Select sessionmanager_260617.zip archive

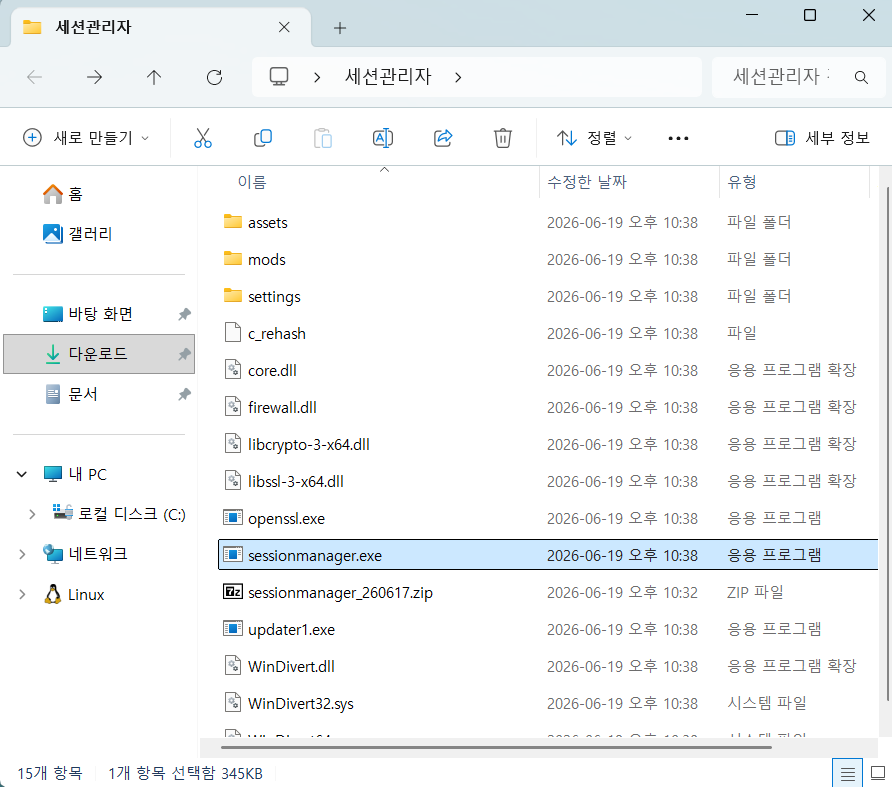[x=340, y=592]
